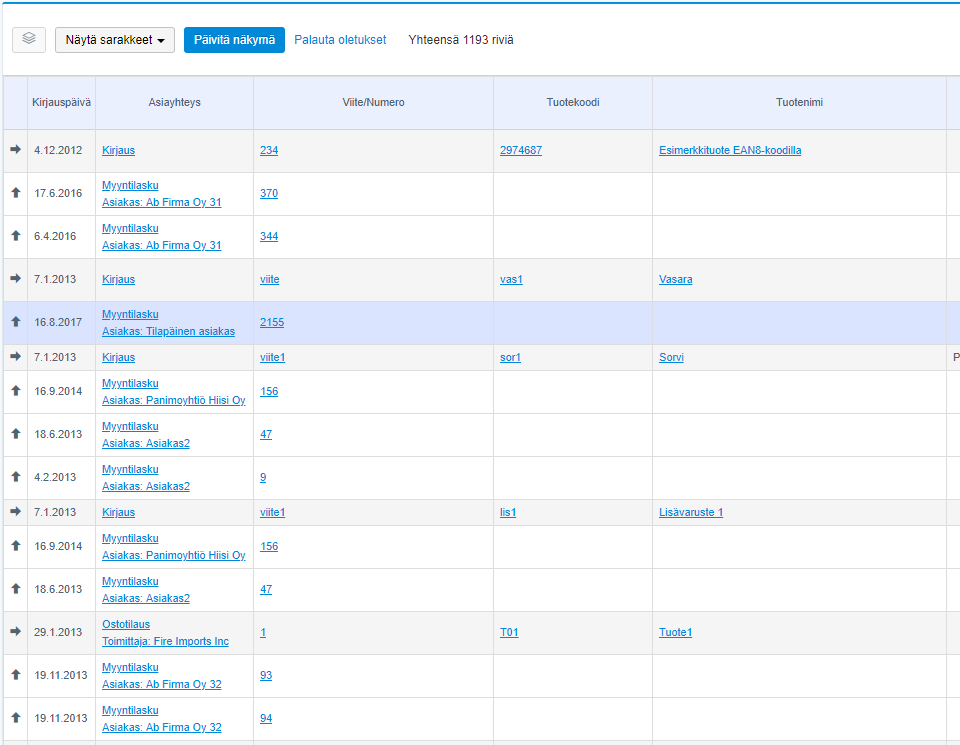Click up arrow icon in the 17.6.2016 row
Screen dimensions: 960x745
[x=16, y=192]
